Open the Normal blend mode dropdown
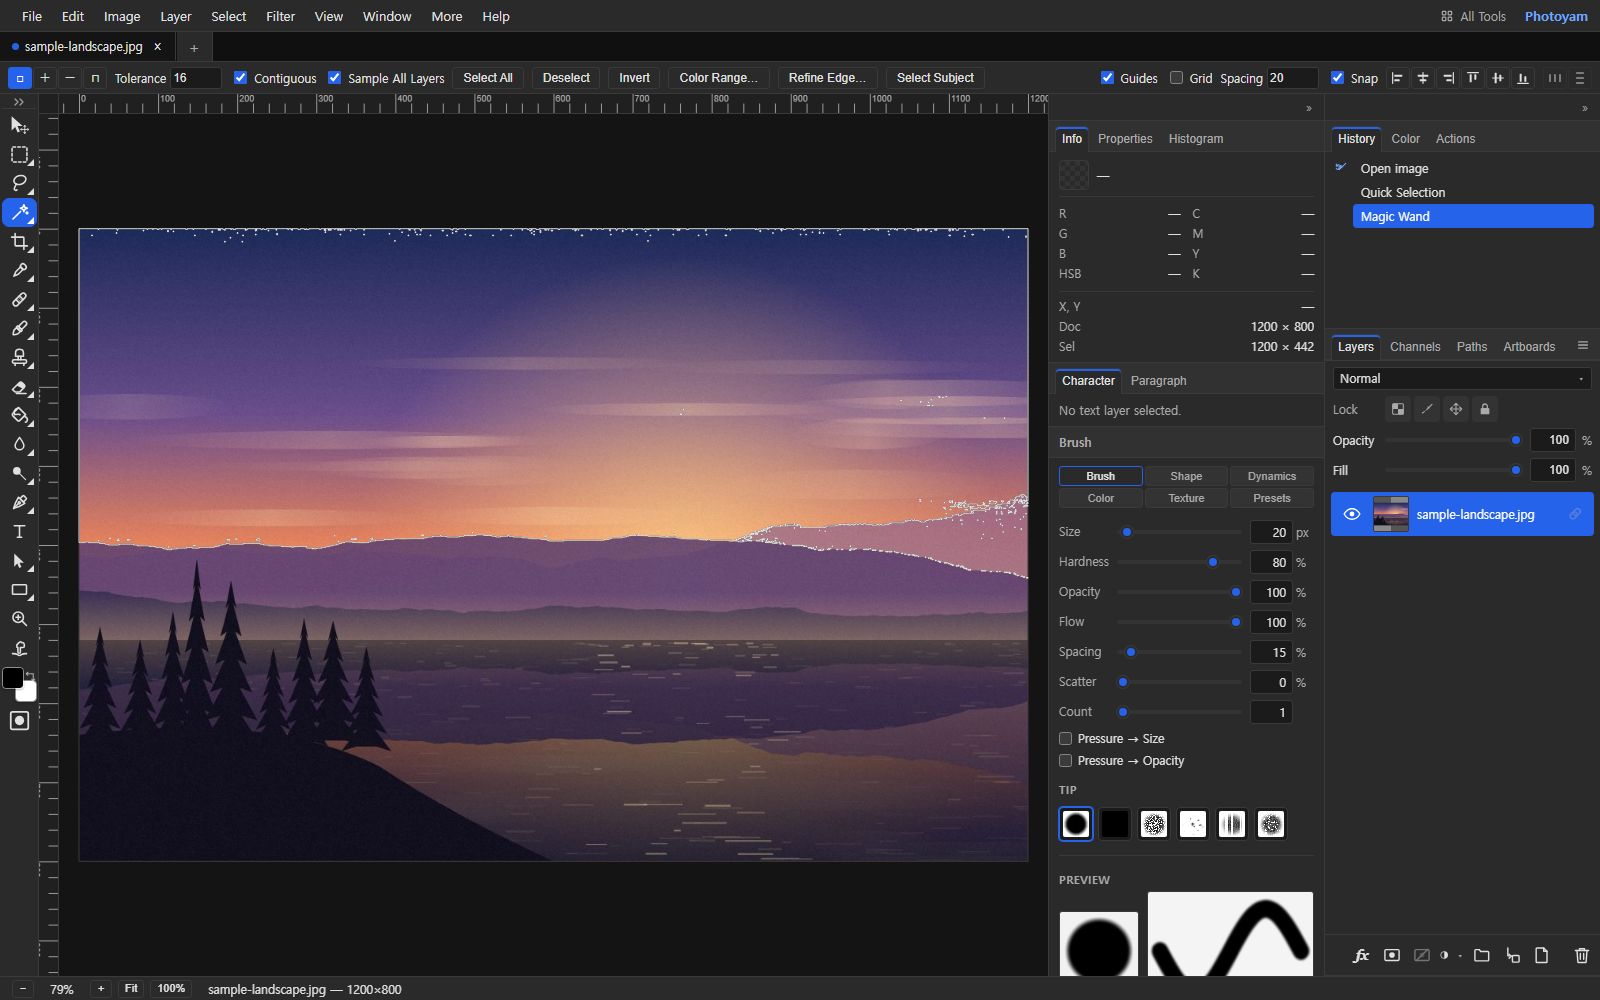Image resolution: width=1600 pixels, height=1000 pixels. pyautogui.click(x=1461, y=378)
